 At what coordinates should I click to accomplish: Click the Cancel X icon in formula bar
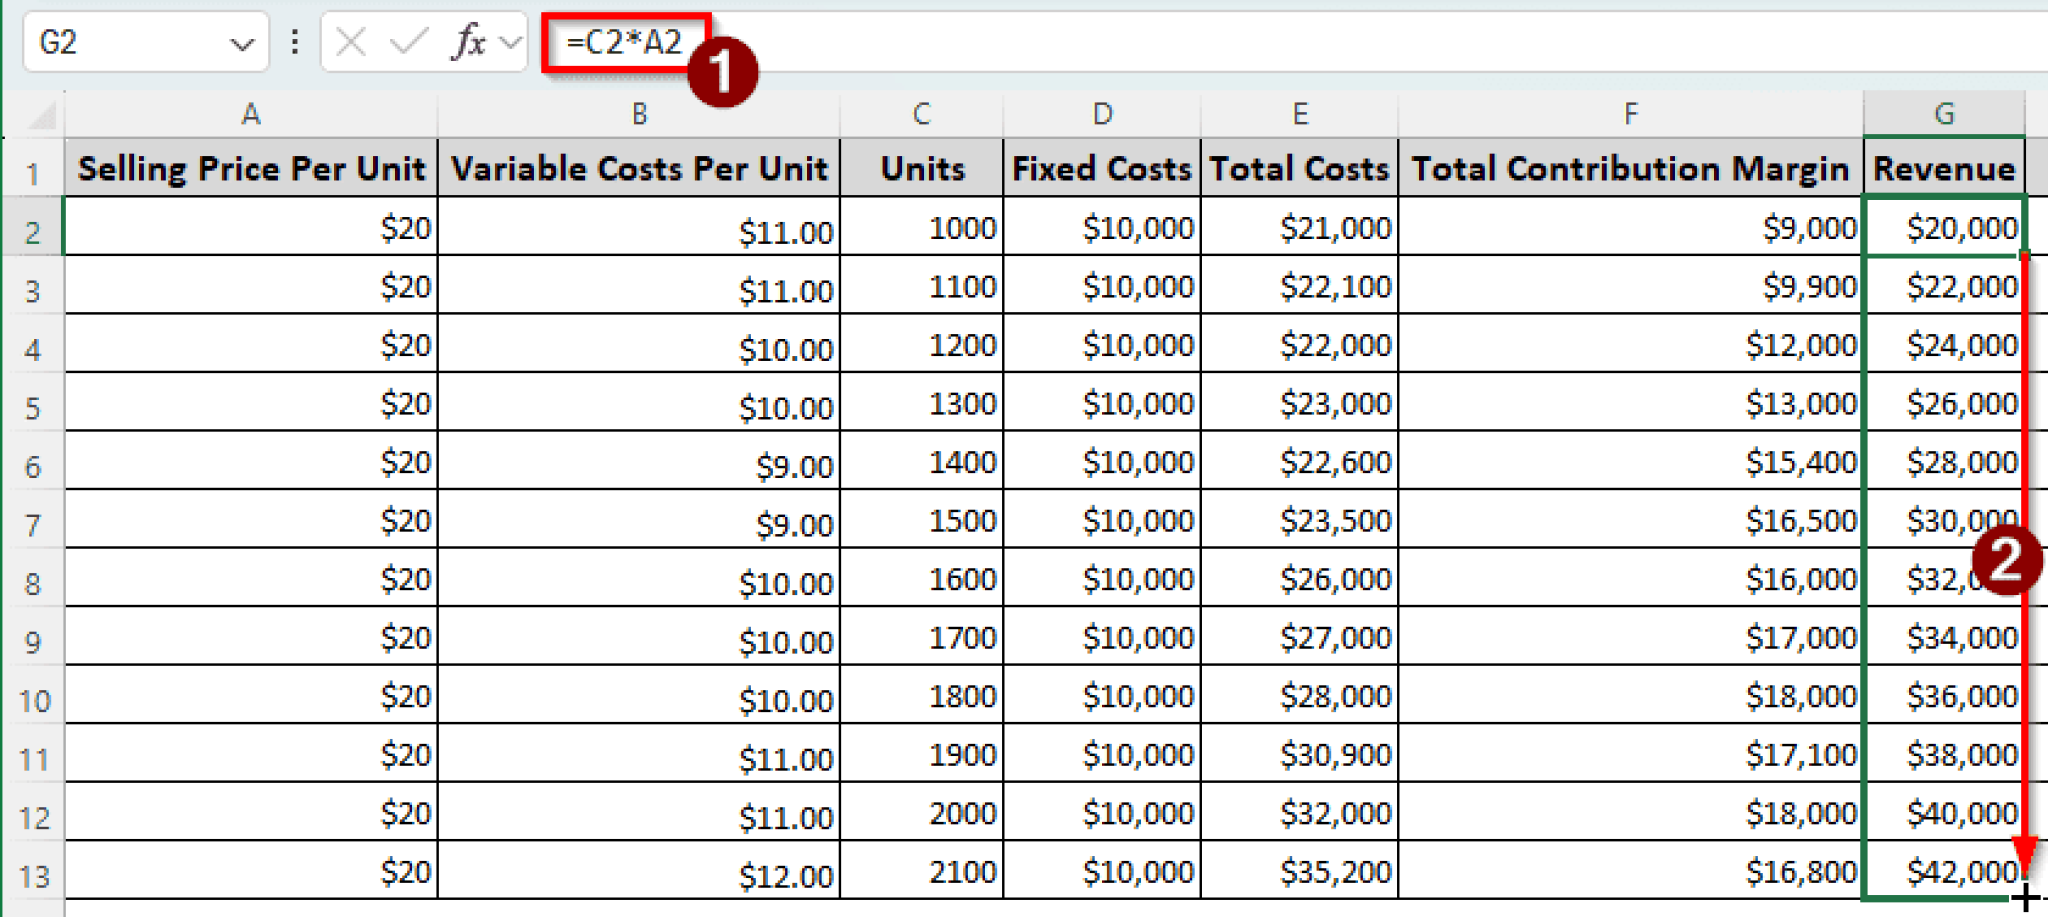351,42
